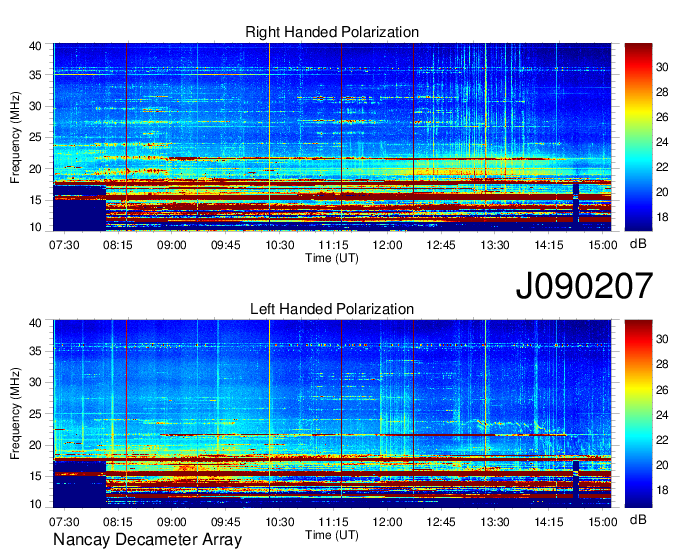Click the 20 dB mark on Left Handed colorbar
680x552 pixels.
pyautogui.click(x=662, y=465)
